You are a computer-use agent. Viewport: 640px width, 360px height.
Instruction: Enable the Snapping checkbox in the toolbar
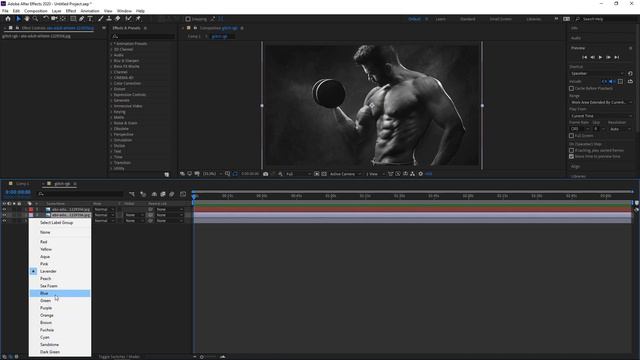point(188,19)
